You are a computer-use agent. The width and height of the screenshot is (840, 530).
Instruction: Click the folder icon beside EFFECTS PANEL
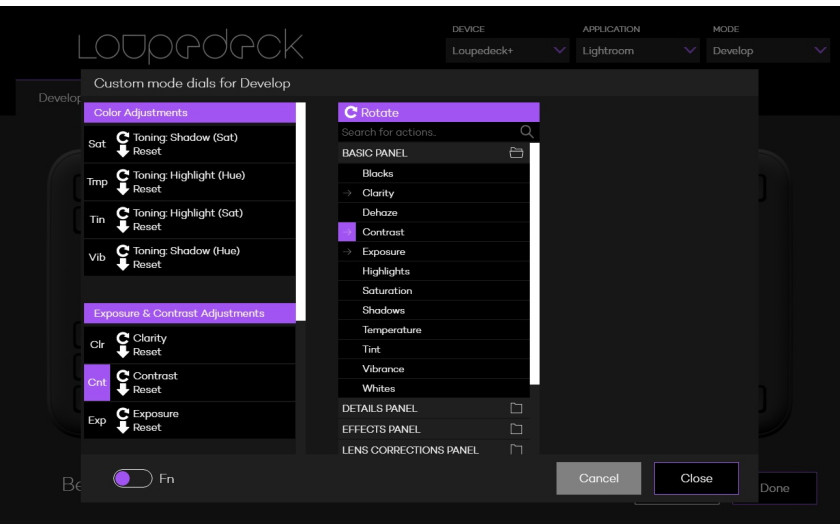click(516, 429)
